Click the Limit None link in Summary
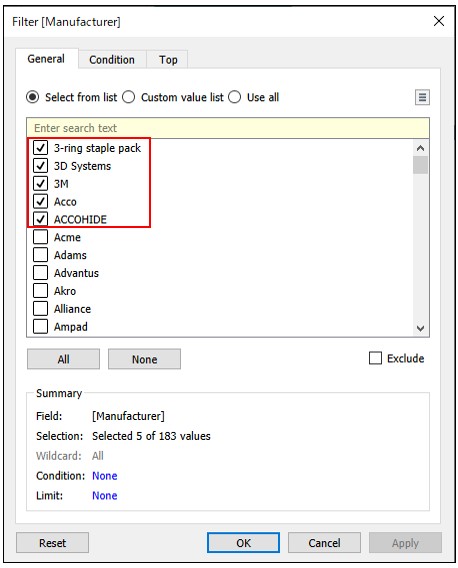 (104, 495)
